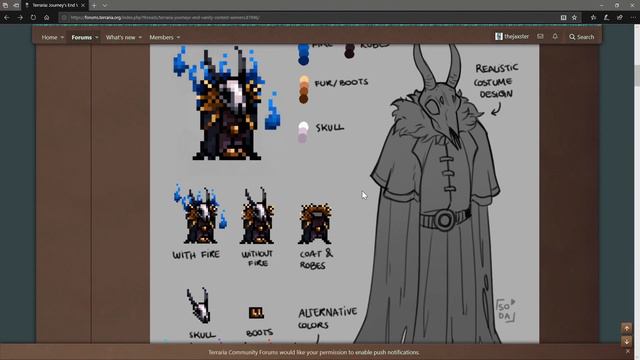This screenshot has width=640, height=360.
Task: Click the With Fire sprite variant
Action: click(x=200, y=214)
